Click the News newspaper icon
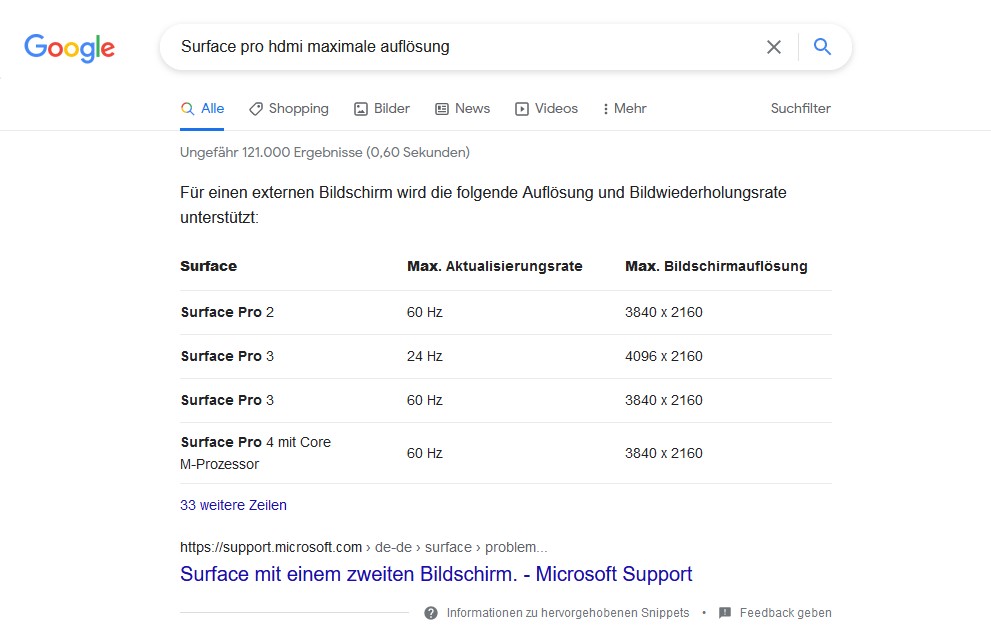Viewport: 991px width, 642px height. point(442,109)
